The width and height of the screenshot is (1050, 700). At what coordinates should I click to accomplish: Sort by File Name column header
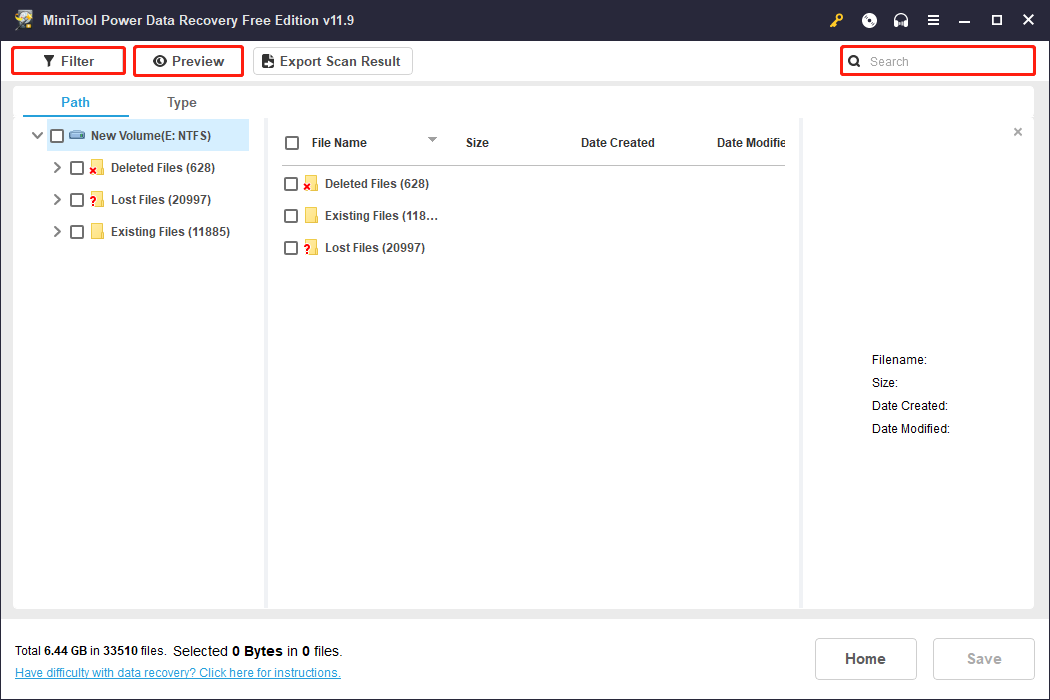[x=339, y=143]
